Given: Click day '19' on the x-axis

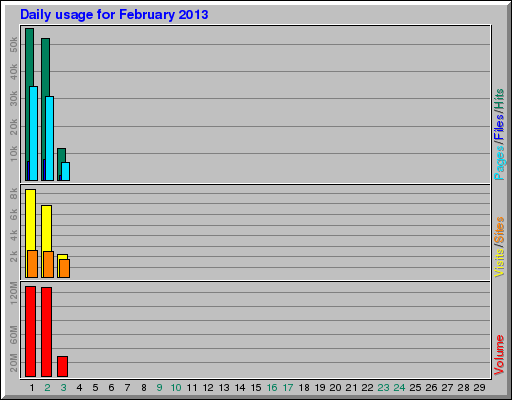Looking at the screenshot, I should coord(320,388).
